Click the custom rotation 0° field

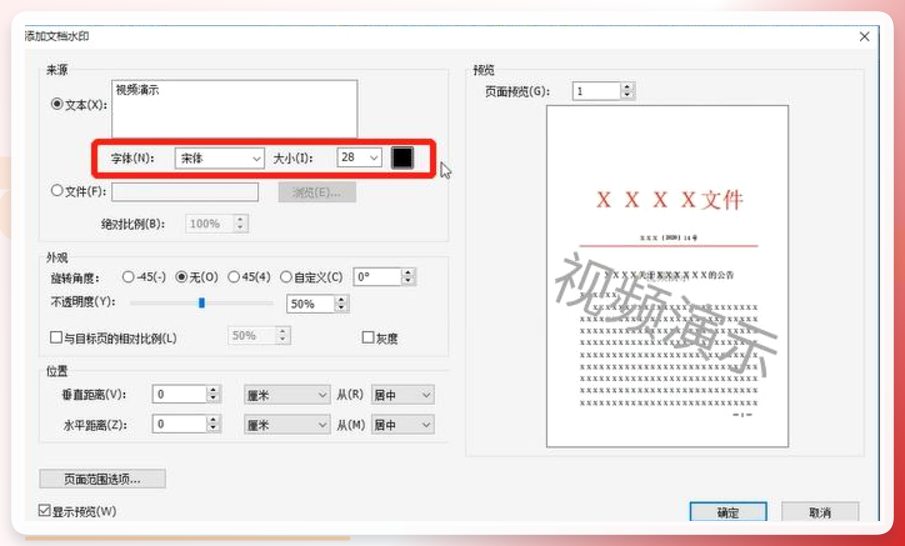point(377,277)
